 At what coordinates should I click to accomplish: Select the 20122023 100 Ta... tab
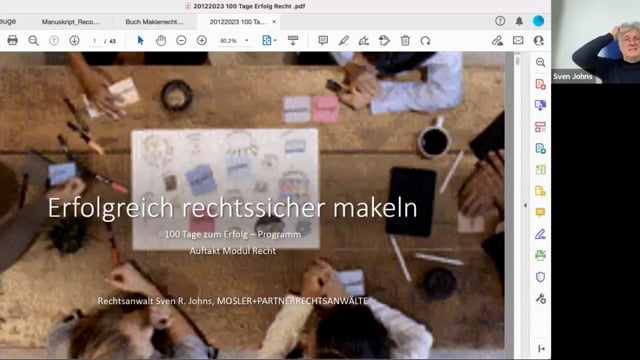click(238, 22)
